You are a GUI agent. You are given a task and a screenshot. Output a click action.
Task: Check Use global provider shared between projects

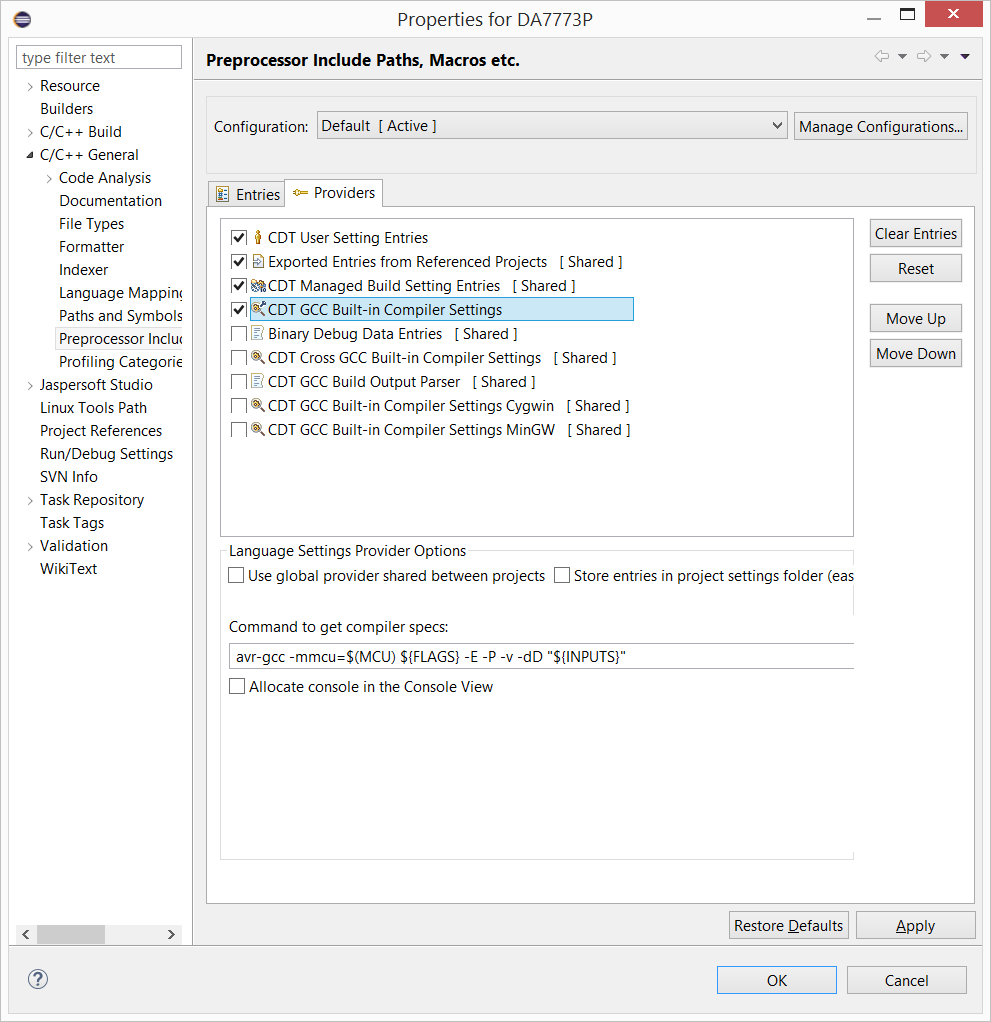tap(236, 576)
